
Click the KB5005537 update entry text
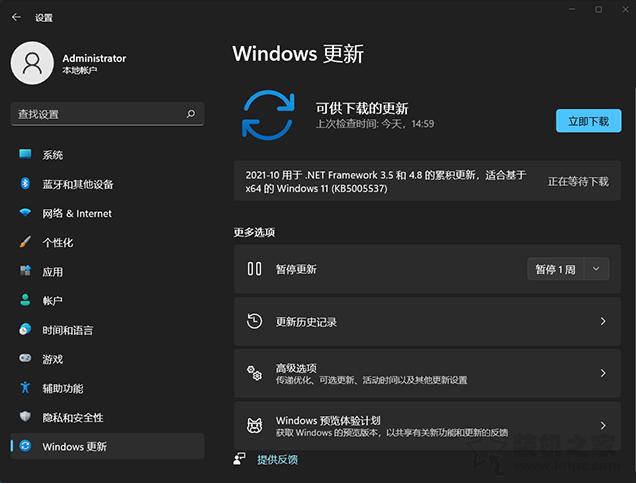point(386,182)
